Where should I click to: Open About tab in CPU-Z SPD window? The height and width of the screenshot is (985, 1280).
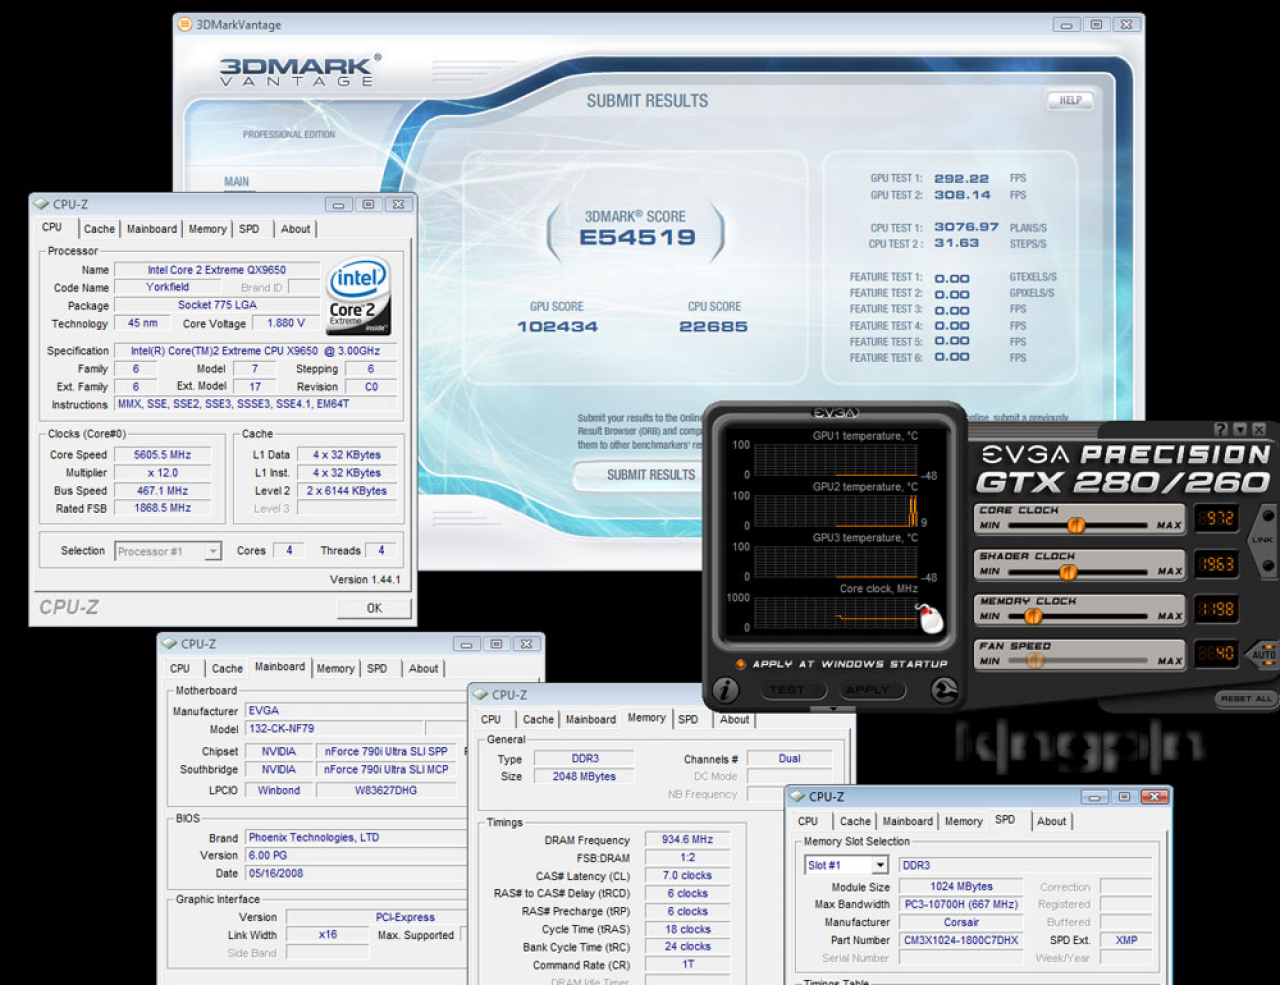[1051, 822]
